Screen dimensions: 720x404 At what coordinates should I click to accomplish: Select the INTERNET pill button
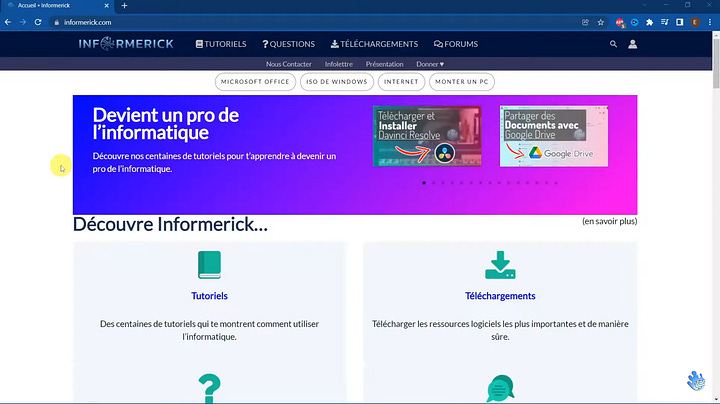(x=401, y=82)
